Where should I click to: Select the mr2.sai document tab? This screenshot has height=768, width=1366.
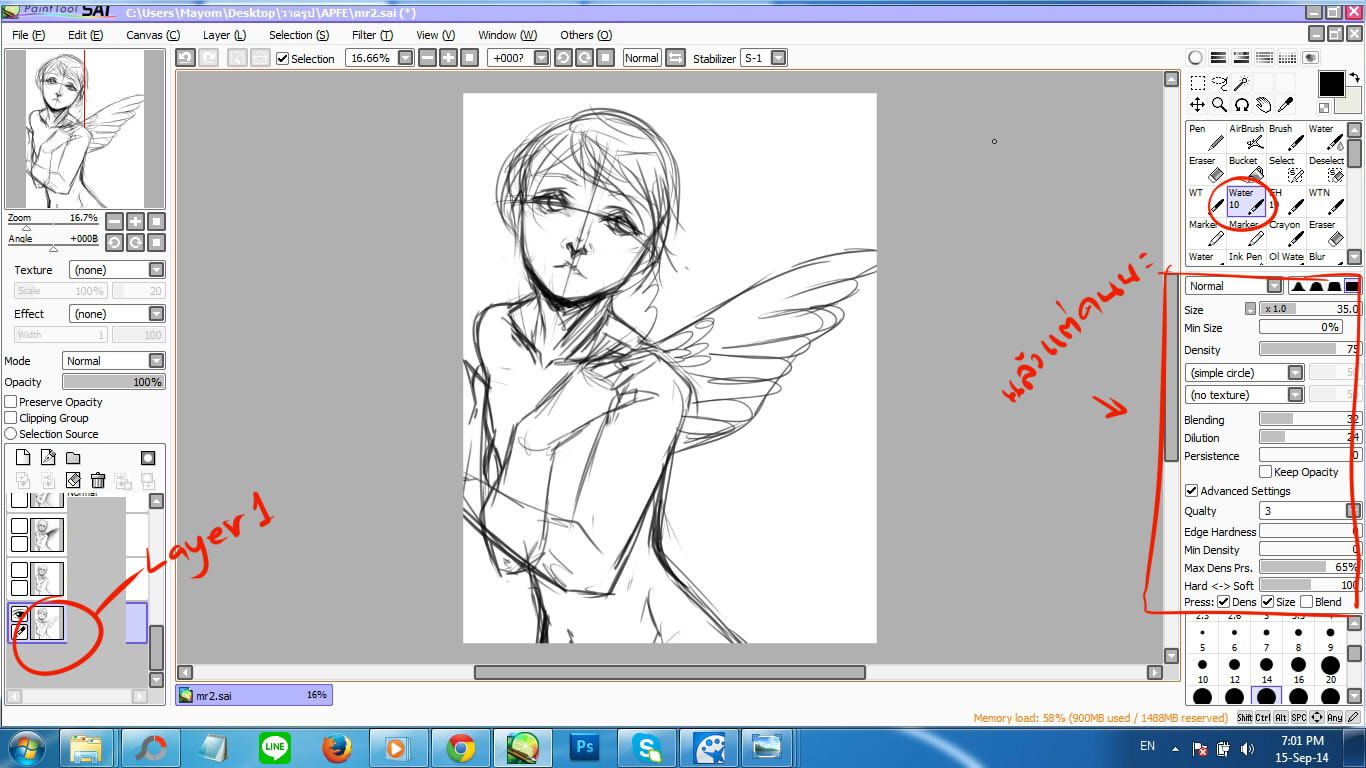(254, 695)
